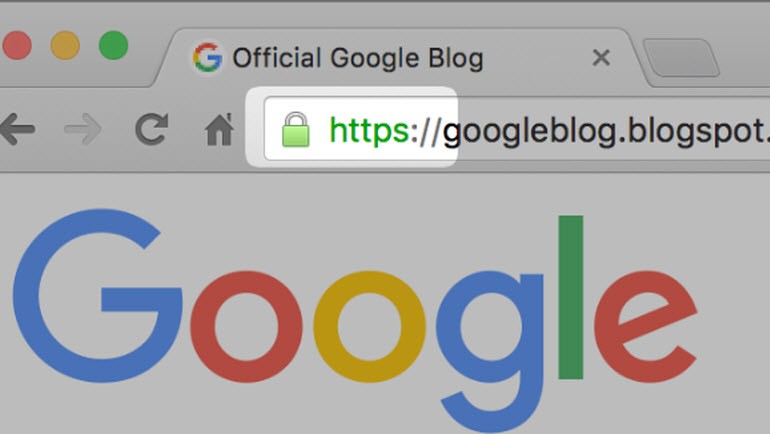Click the yellow minimize window button
This screenshot has width=770, height=434.
[x=65, y=45]
